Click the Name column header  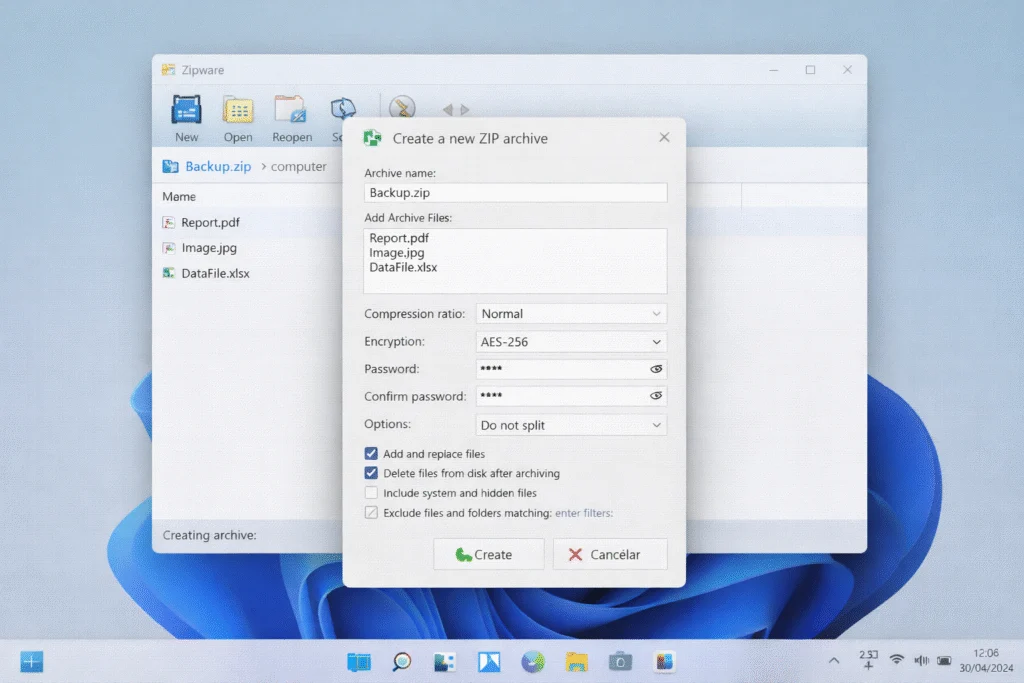click(x=178, y=196)
